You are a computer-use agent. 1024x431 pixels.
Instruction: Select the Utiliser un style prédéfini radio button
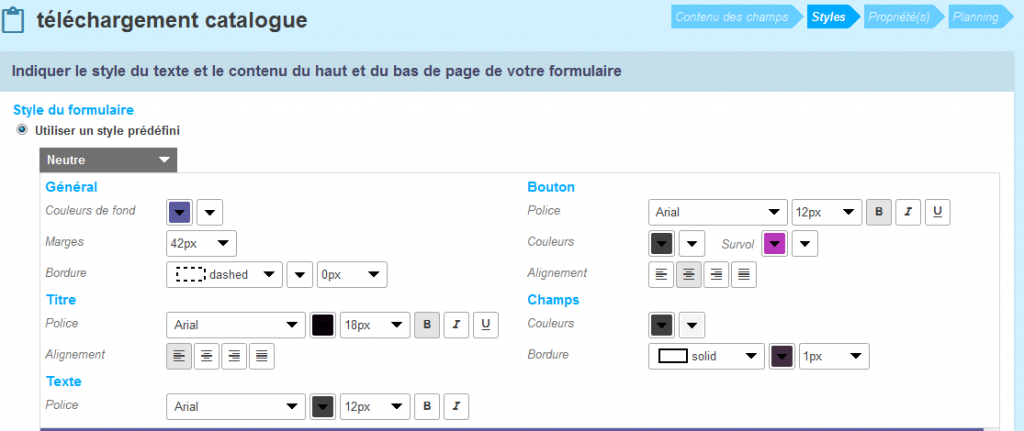[x=23, y=130]
